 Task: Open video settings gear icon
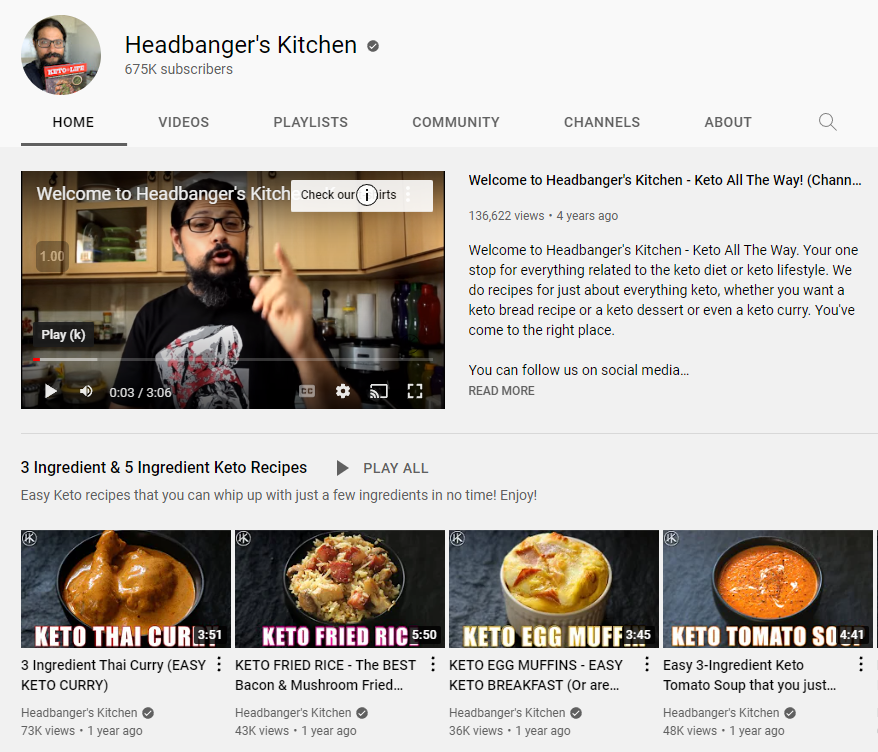[343, 391]
